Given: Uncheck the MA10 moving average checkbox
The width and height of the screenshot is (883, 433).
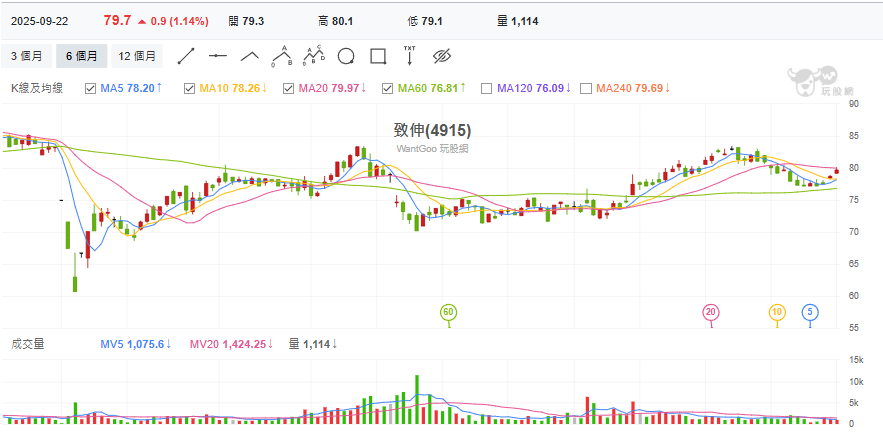Looking at the screenshot, I should pyautogui.click(x=190, y=89).
